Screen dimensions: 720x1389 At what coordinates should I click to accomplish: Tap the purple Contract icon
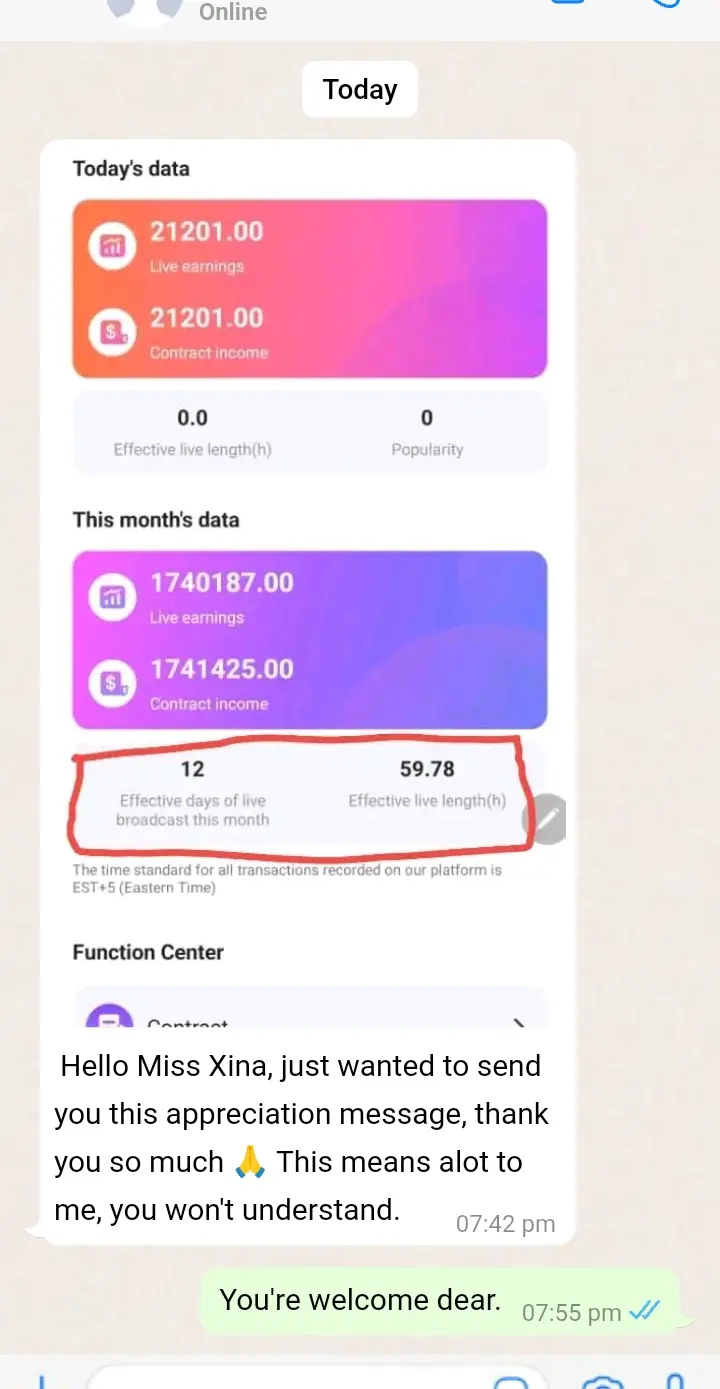click(x=109, y=1016)
